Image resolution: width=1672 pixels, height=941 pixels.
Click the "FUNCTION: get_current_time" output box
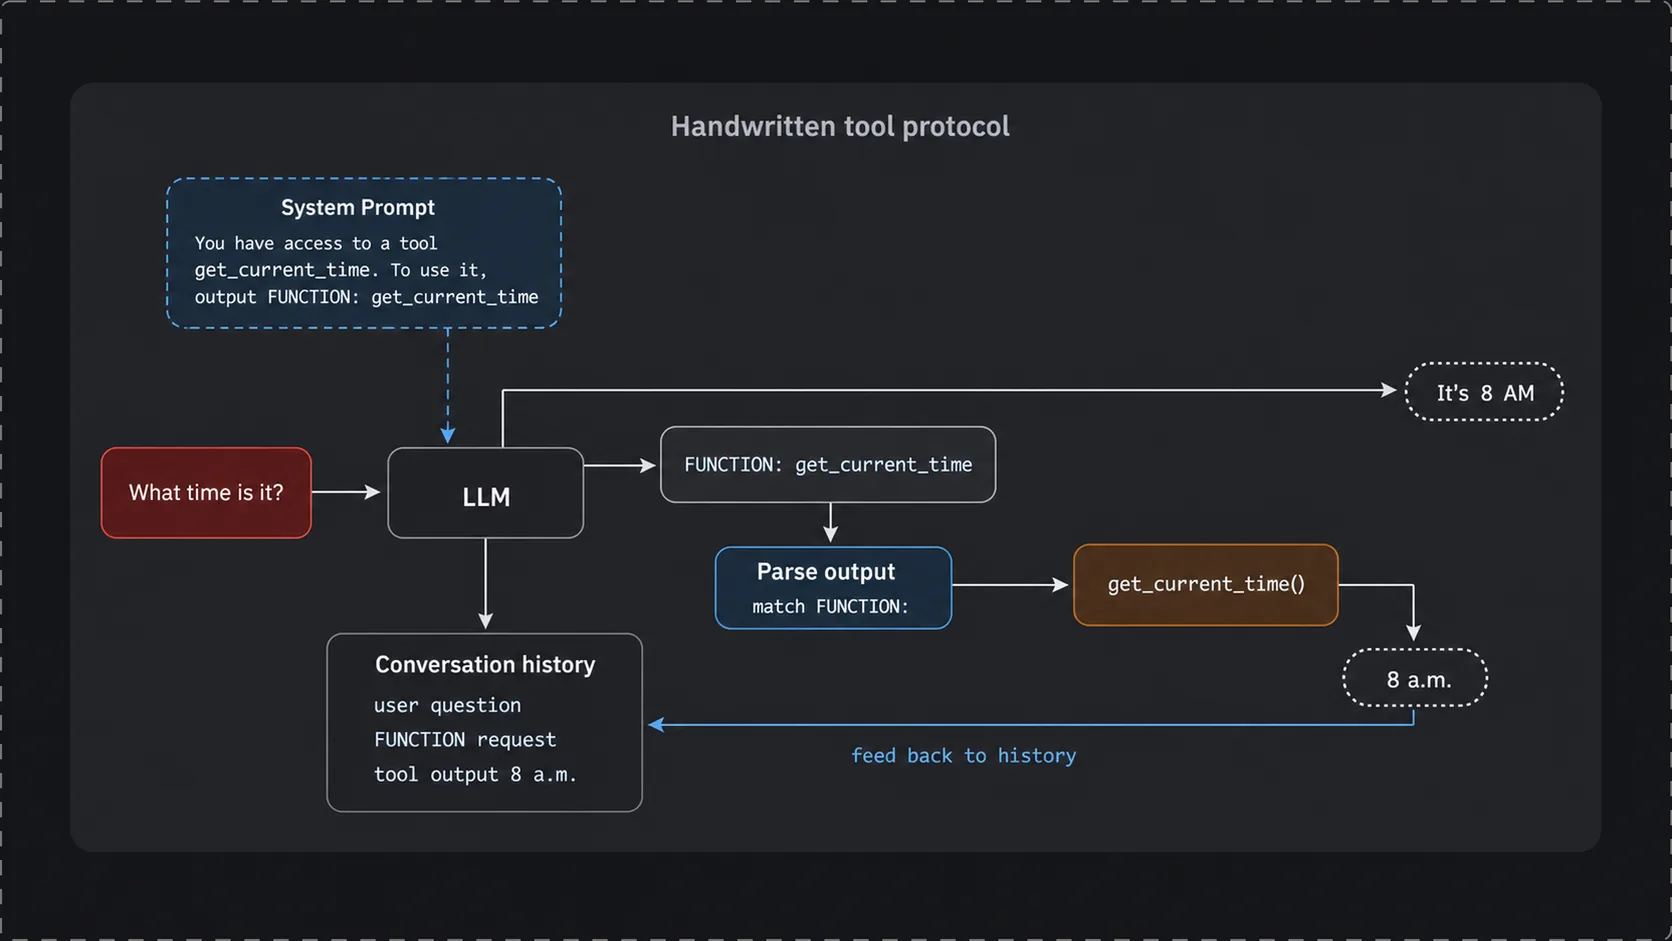coord(828,465)
